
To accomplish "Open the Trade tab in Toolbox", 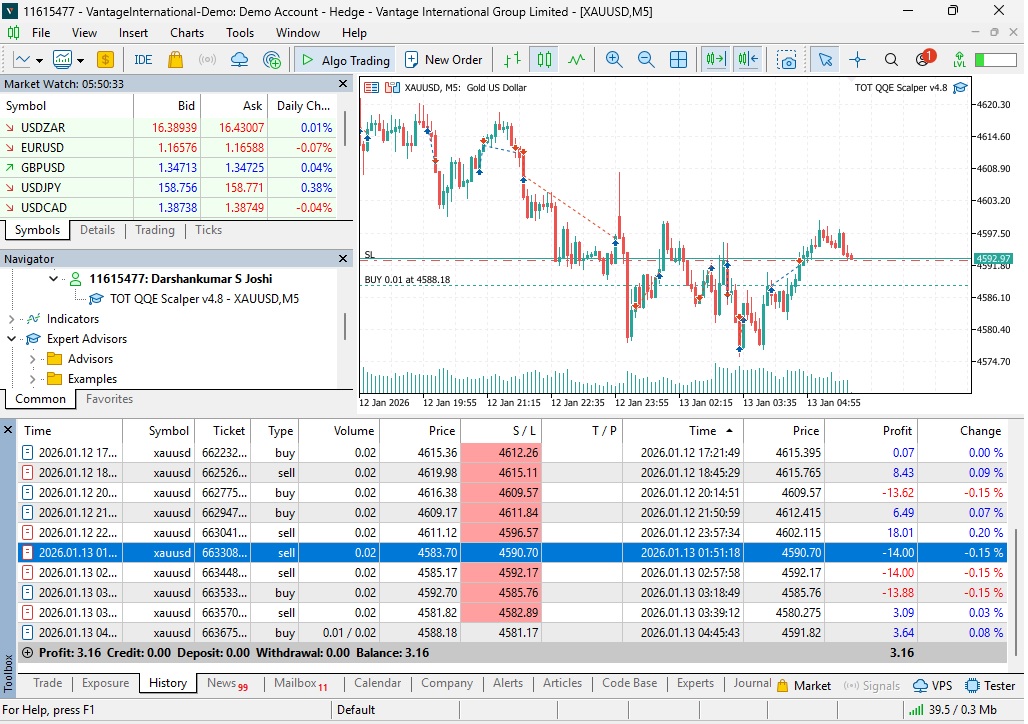I will [47, 683].
